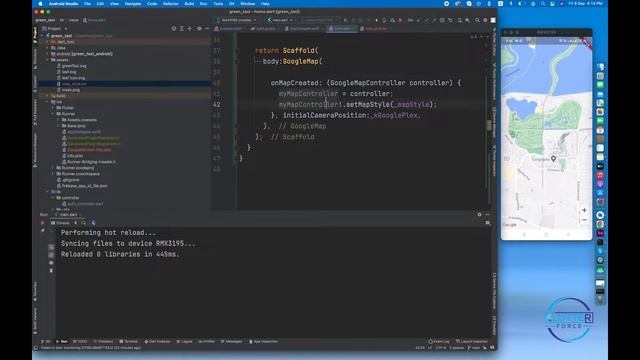Open the Terminal tool window
The height and width of the screenshot is (360, 640).
(x=129, y=342)
